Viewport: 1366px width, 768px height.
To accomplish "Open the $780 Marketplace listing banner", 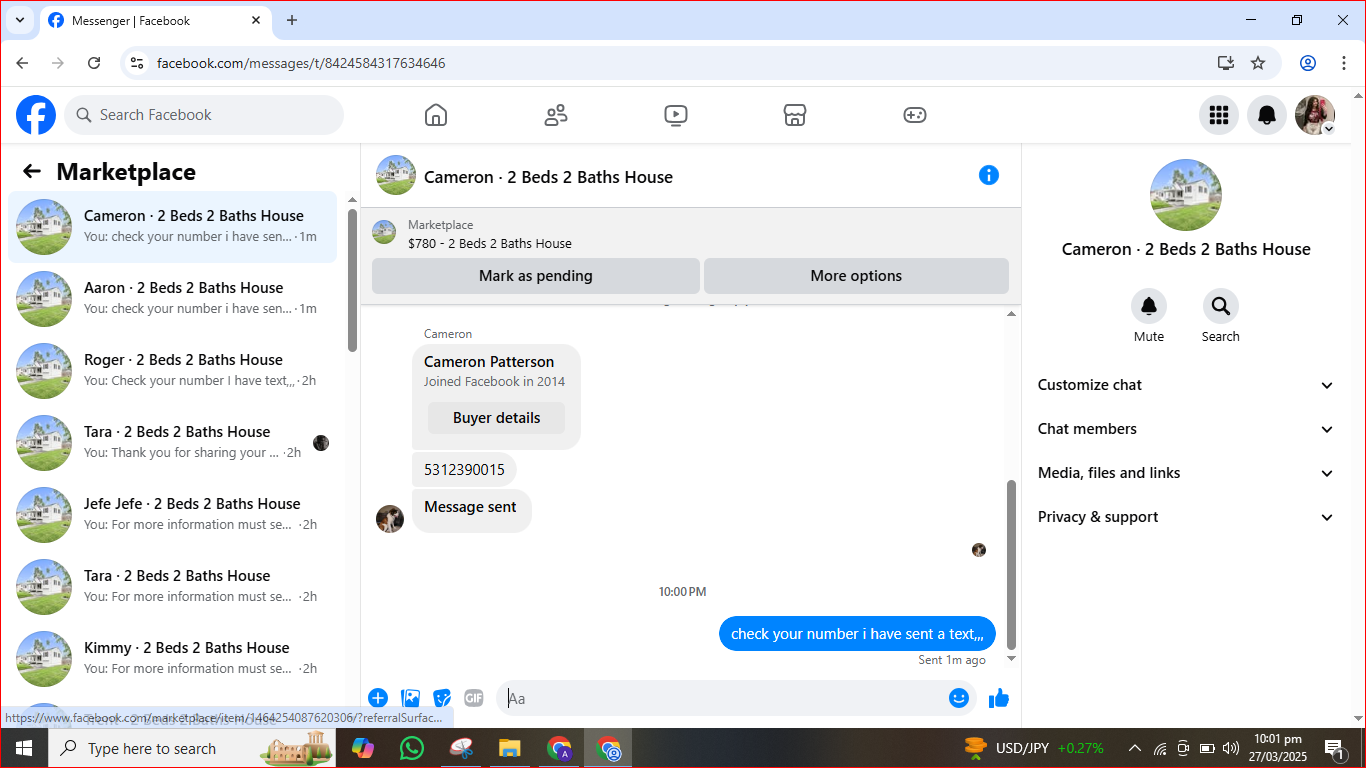I will coord(690,234).
